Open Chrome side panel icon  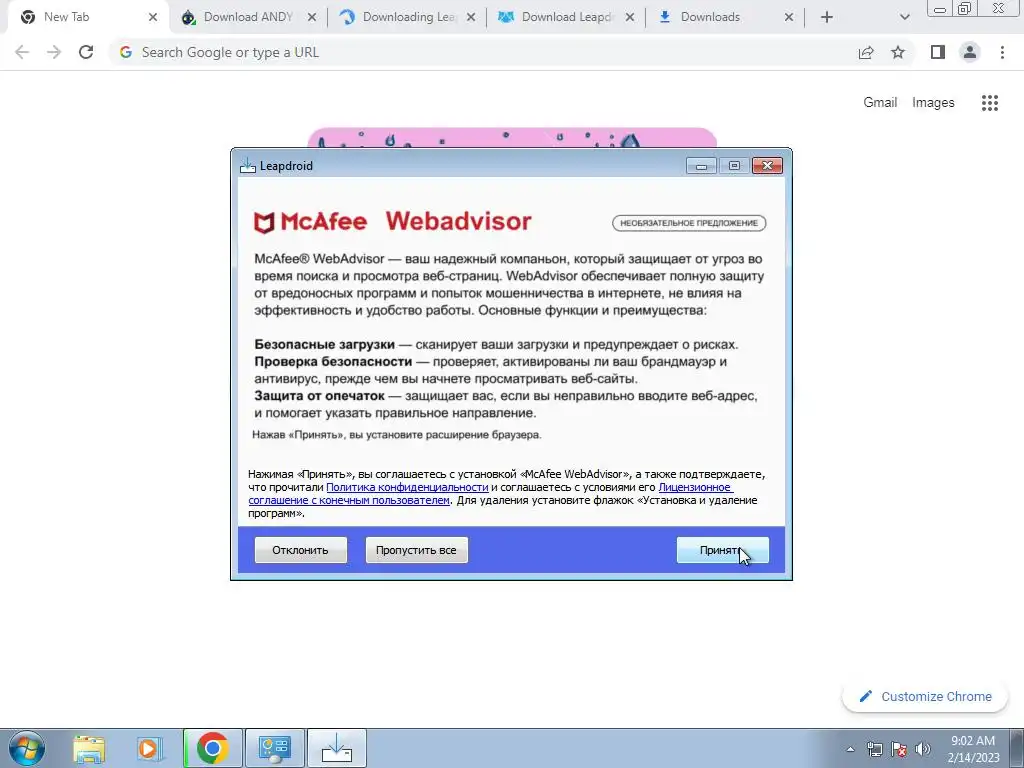(x=938, y=52)
